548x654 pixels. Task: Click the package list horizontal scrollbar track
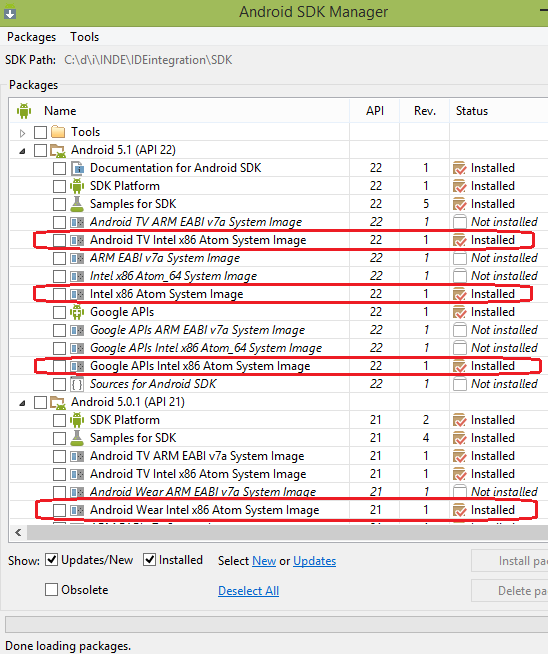pyautogui.click(x=288, y=533)
